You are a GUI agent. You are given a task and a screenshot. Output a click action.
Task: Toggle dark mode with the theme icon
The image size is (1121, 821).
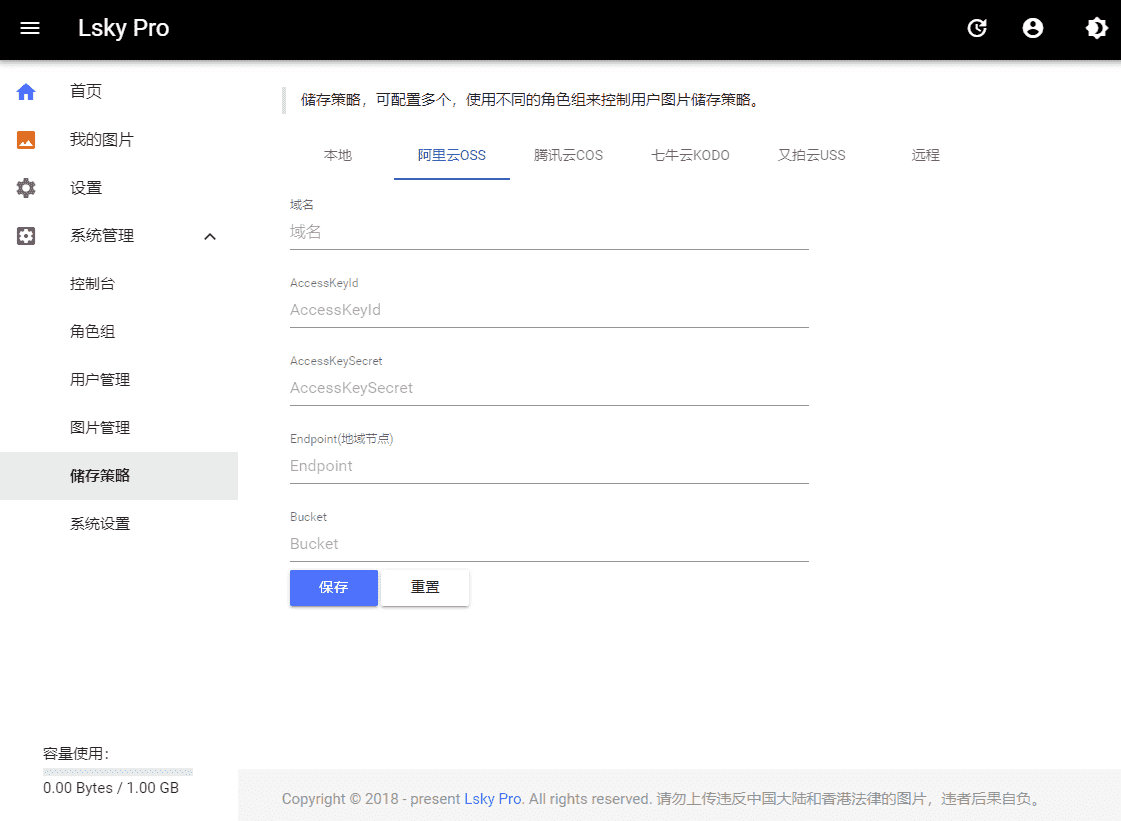1097,28
